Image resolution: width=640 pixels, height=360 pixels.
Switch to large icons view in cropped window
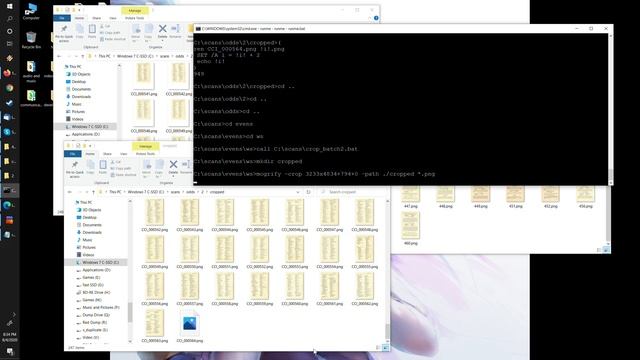click(385, 347)
